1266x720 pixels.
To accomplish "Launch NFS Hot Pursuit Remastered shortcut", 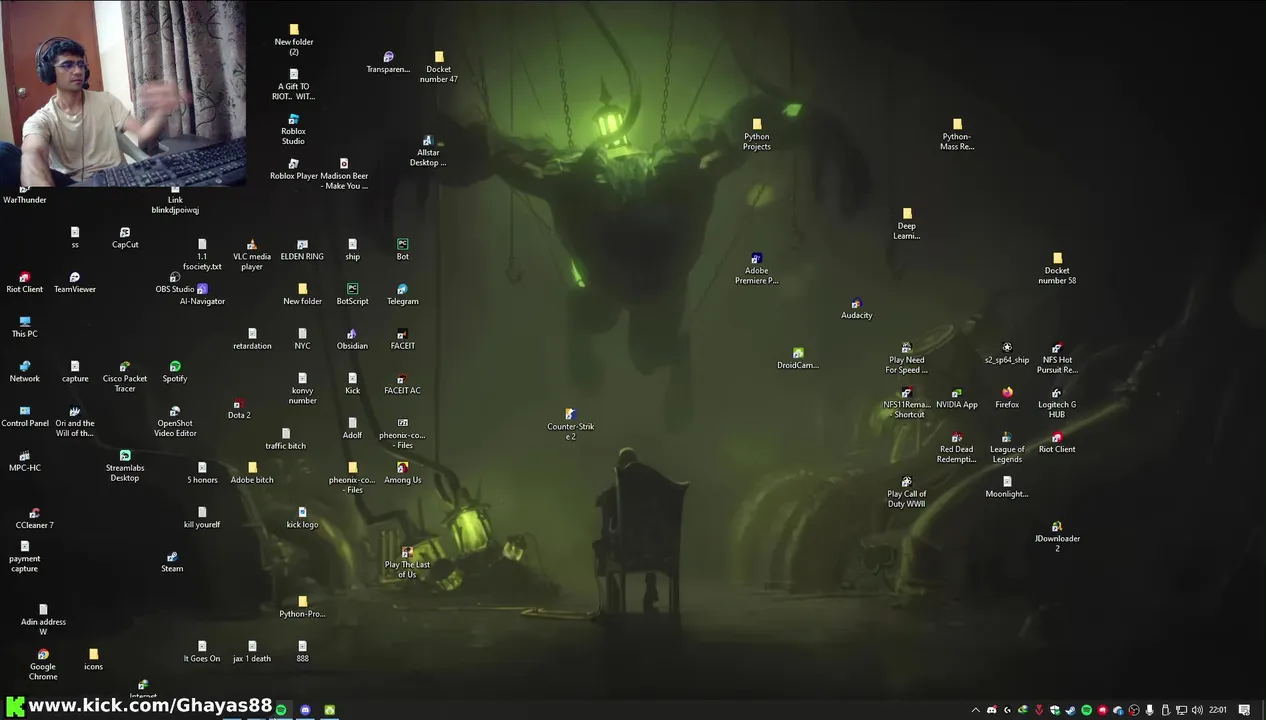I will (1057, 358).
